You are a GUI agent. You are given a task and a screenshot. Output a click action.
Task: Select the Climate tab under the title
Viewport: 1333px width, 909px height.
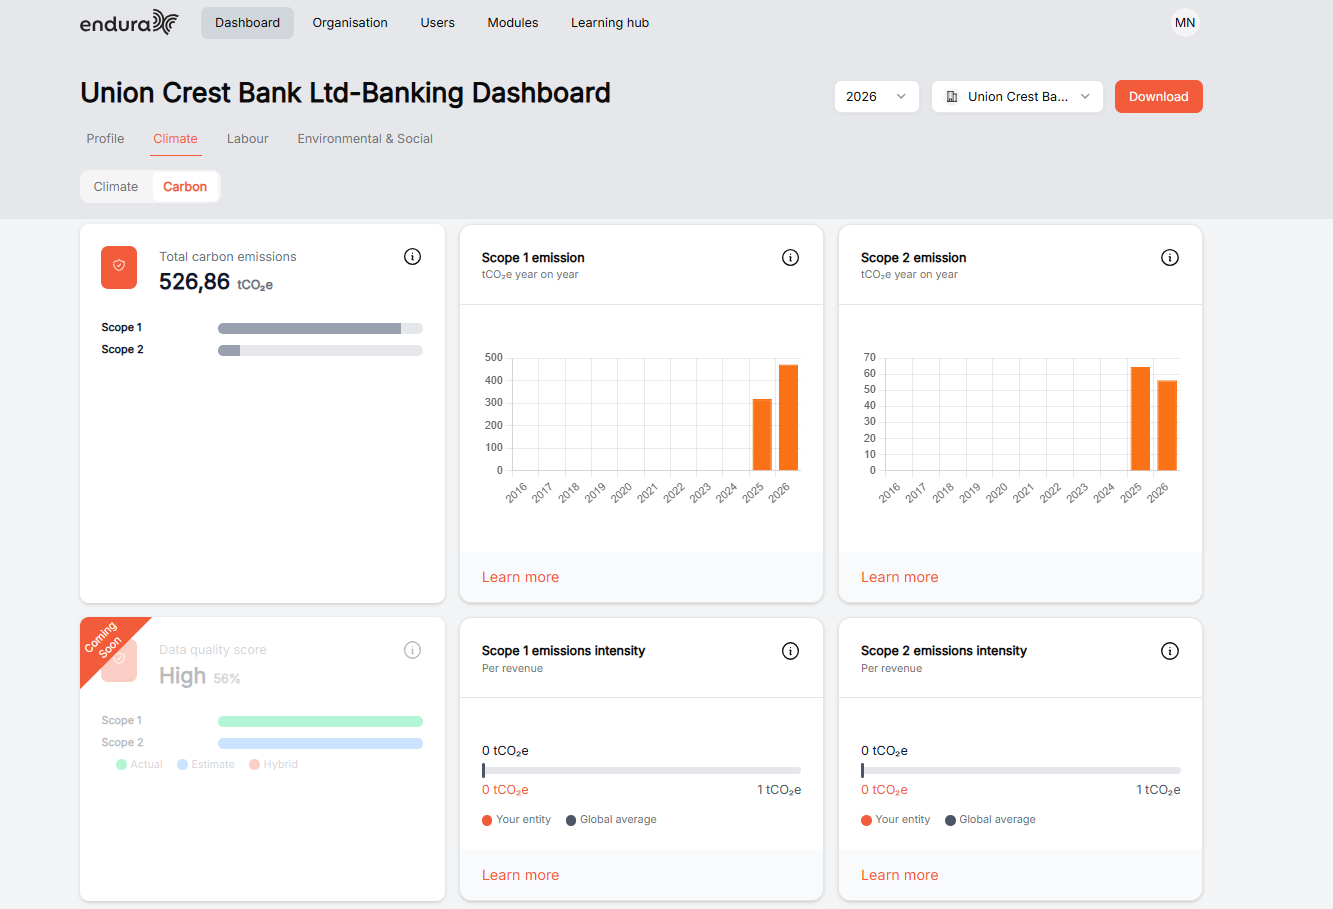[175, 139]
